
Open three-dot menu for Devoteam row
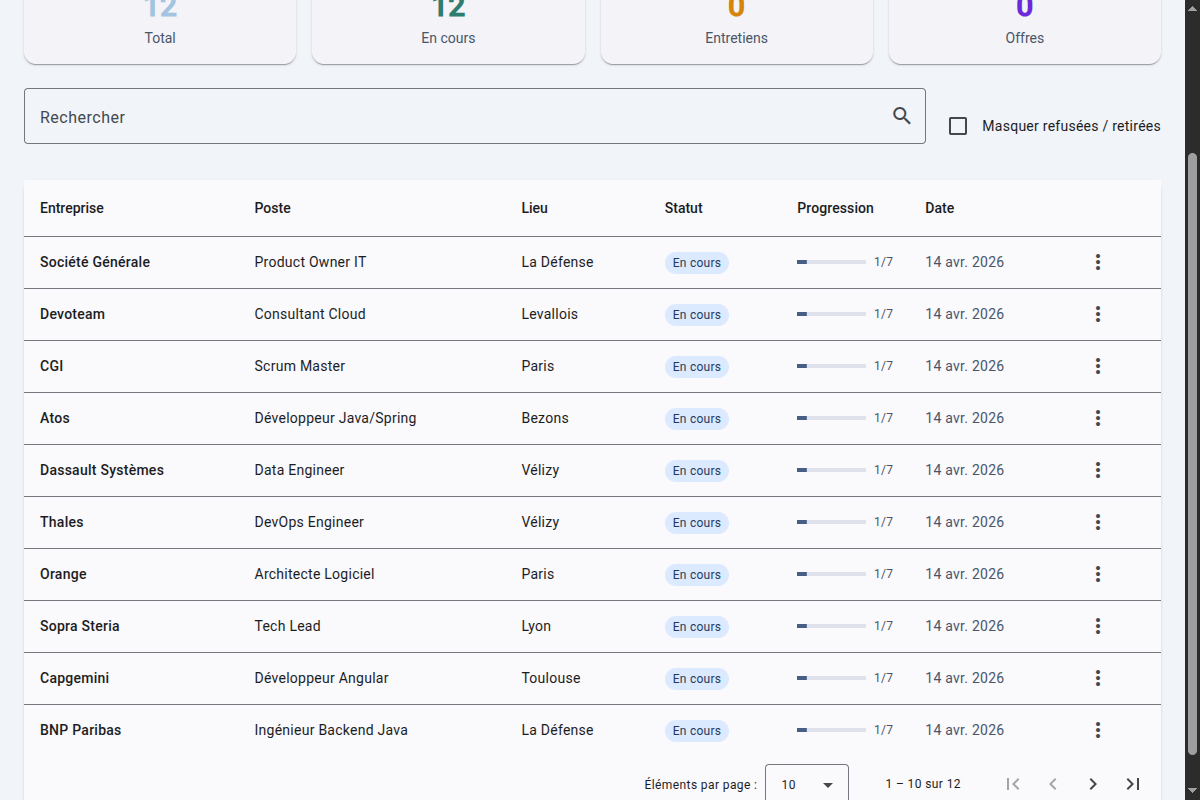[x=1097, y=314]
